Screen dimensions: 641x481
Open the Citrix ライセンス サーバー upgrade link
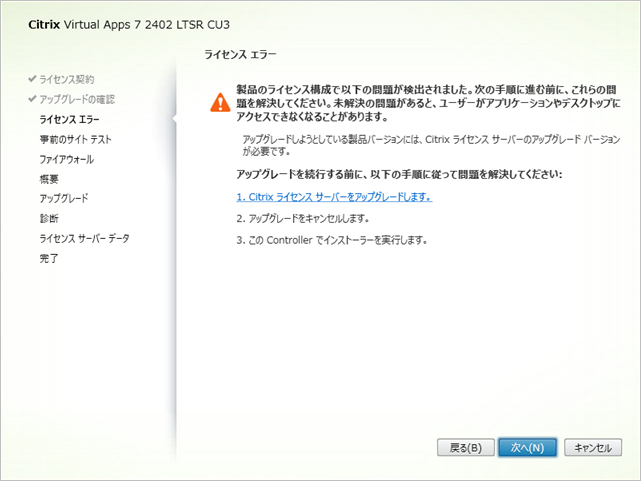(334, 197)
